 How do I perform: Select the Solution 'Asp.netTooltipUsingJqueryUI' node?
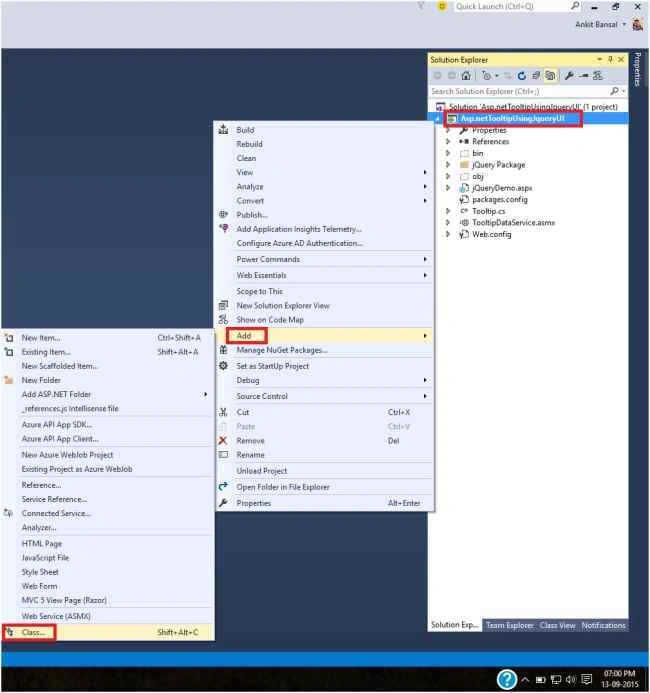tap(533, 107)
